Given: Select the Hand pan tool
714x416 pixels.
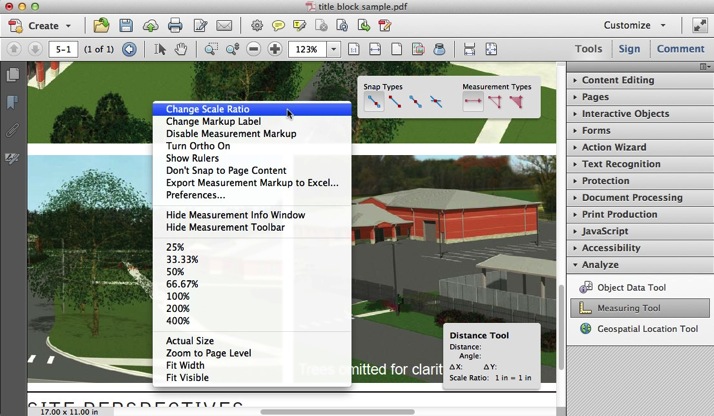Looking at the screenshot, I should [181, 49].
